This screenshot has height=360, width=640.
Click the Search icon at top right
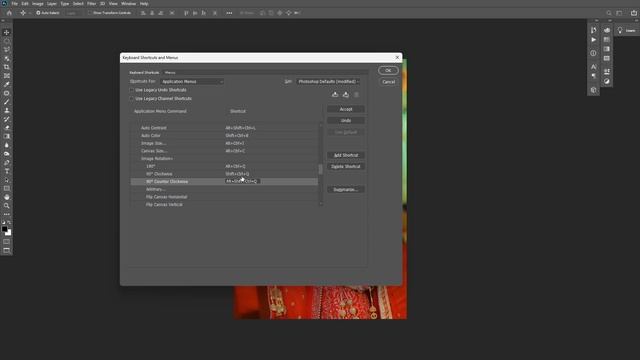[x=609, y=13]
